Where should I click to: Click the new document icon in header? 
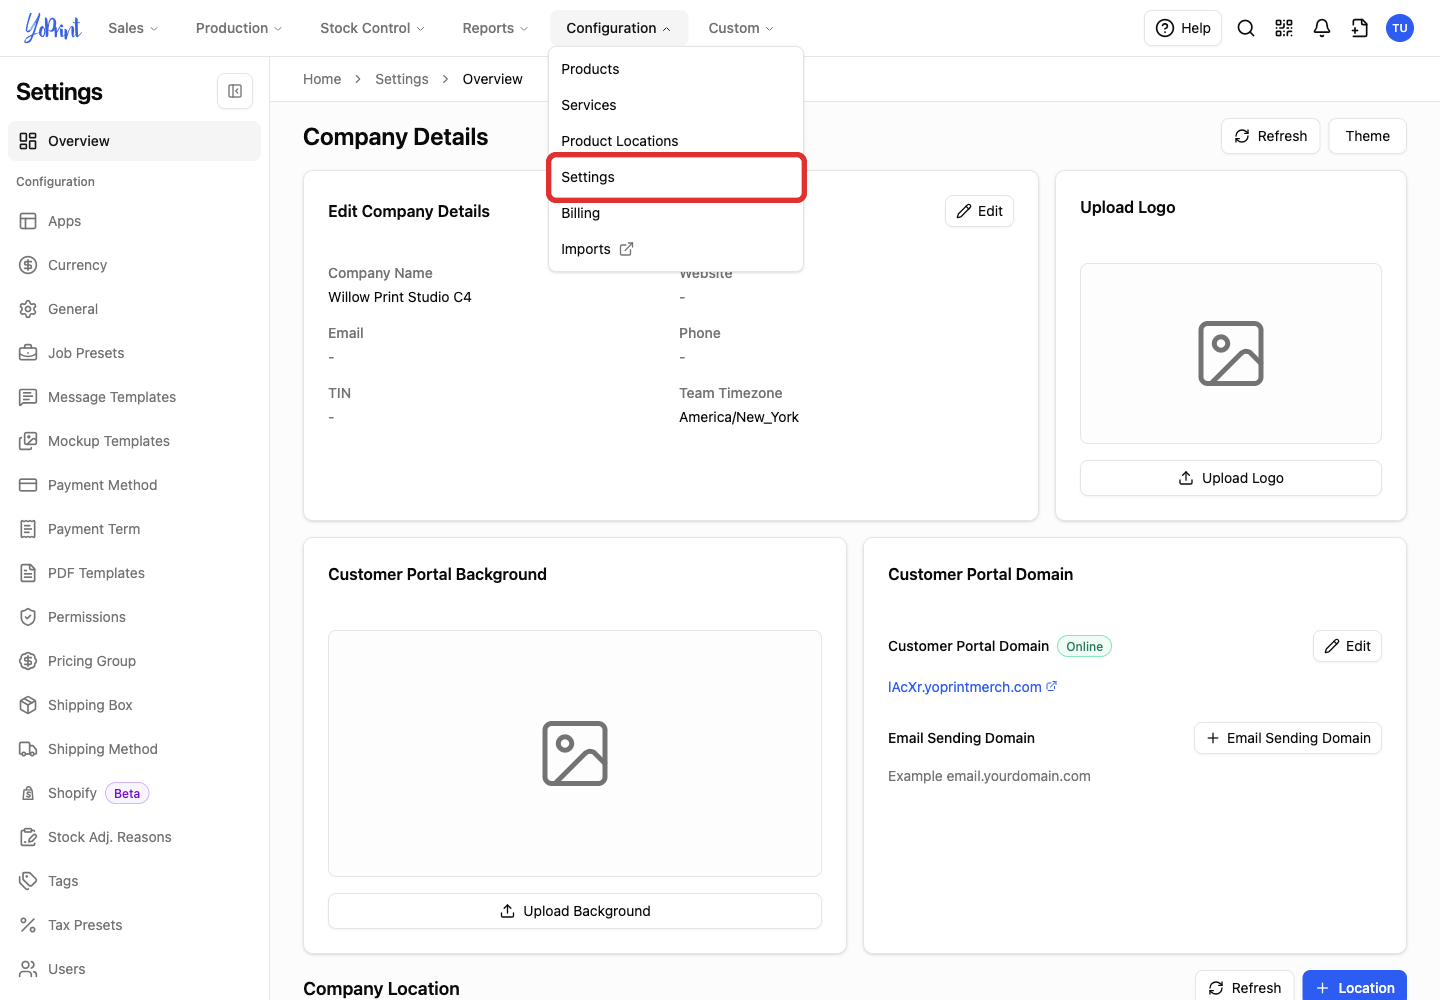coord(1360,28)
